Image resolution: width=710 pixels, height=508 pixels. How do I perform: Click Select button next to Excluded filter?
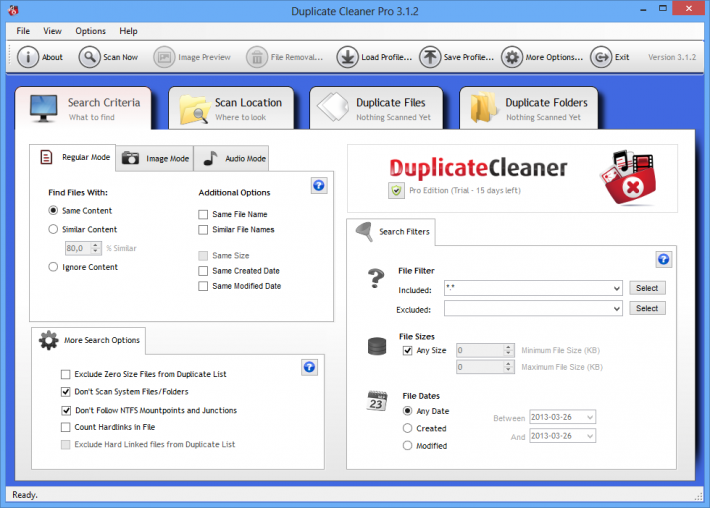tap(647, 308)
